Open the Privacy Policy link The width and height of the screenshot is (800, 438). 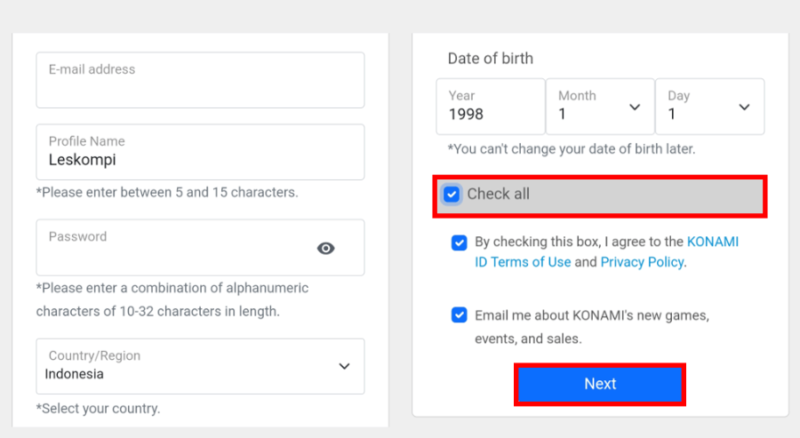[x=642, y=262]
